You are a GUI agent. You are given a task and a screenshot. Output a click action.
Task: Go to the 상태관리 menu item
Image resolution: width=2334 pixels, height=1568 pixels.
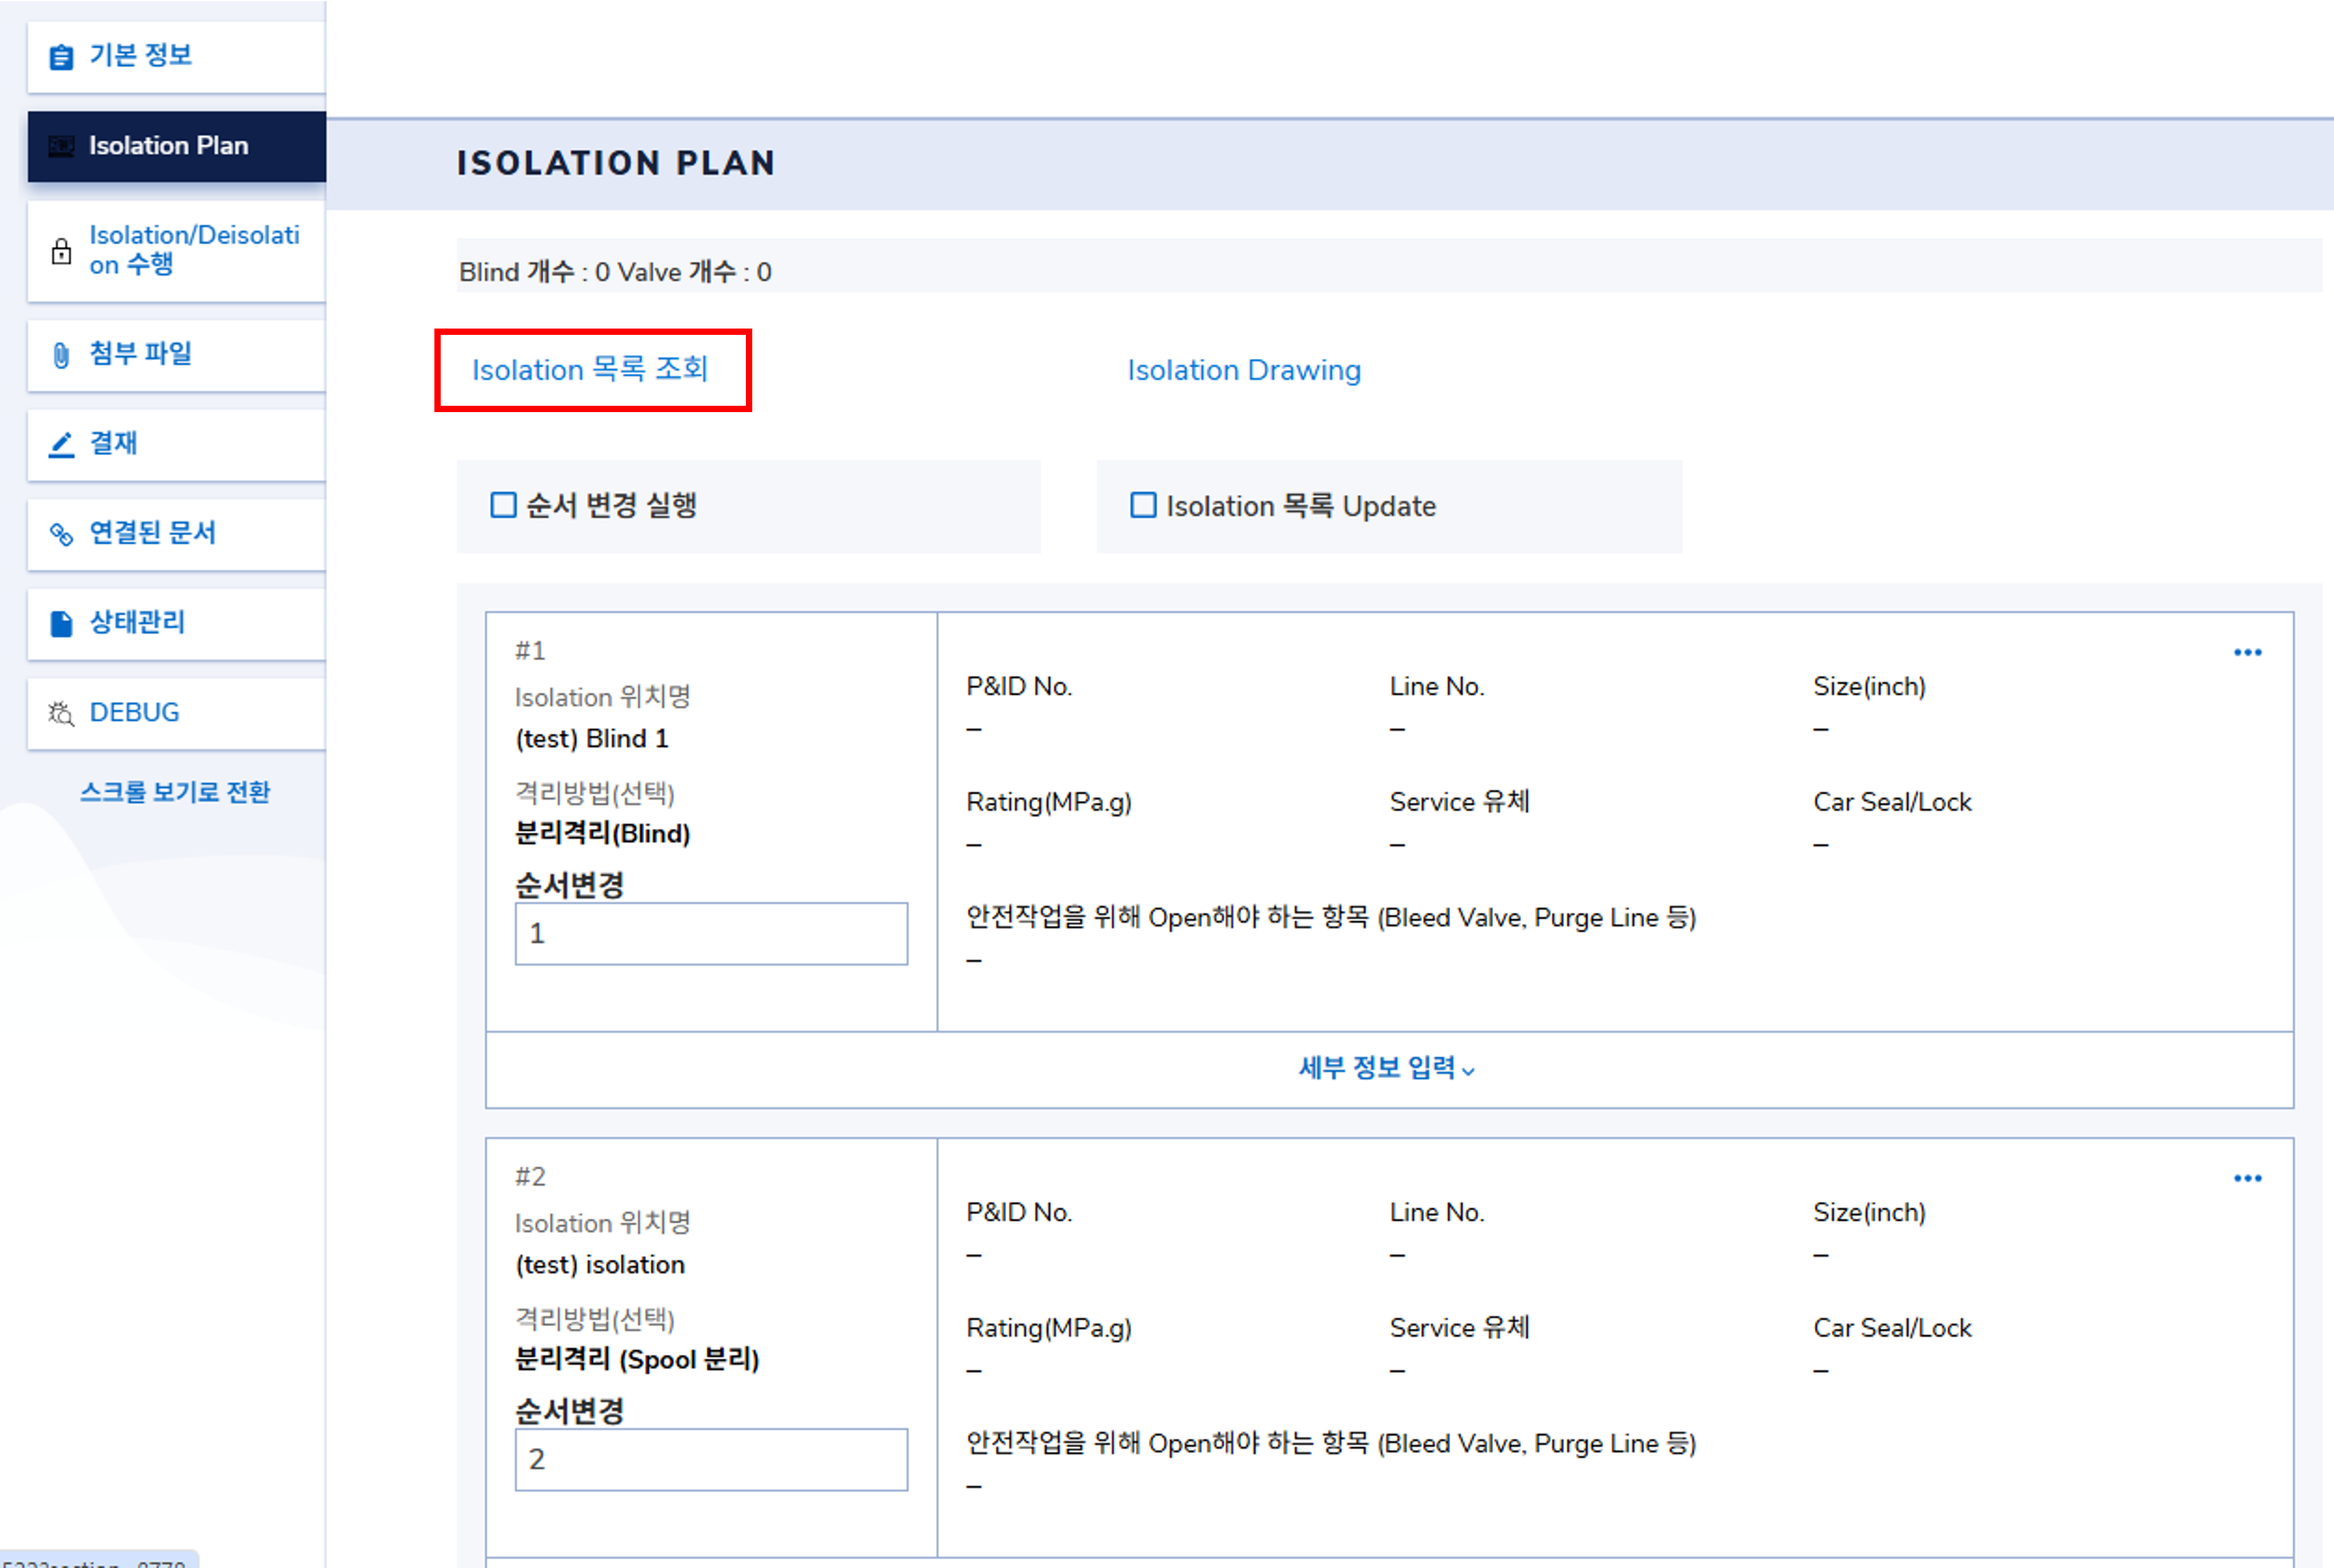(138, 622)
